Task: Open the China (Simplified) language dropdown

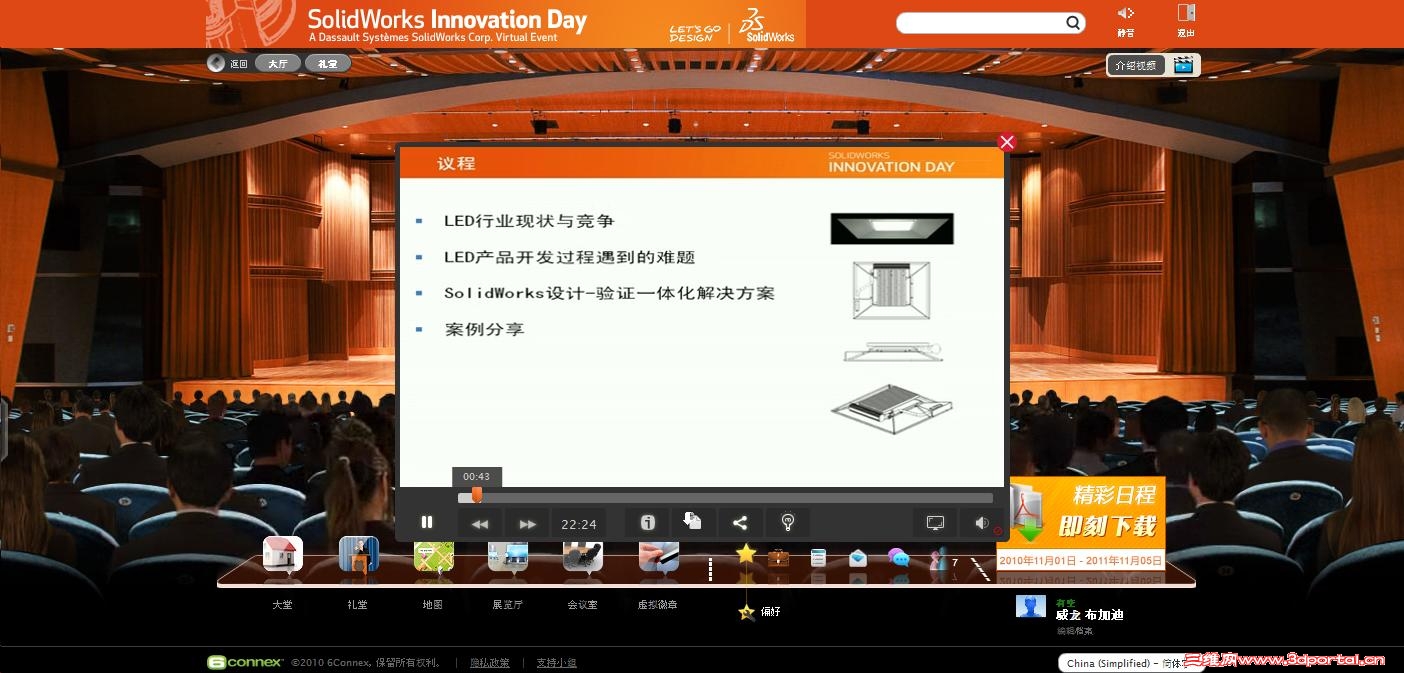Action: 1130,663
